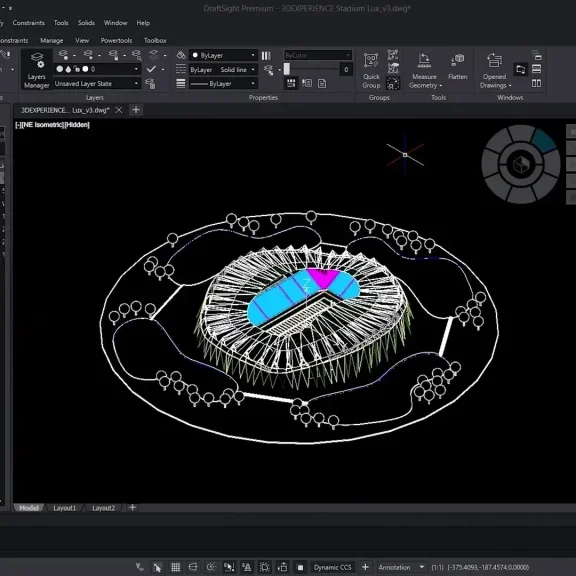Open the Window menu
576x576 pixels.
tap(115, 23)
